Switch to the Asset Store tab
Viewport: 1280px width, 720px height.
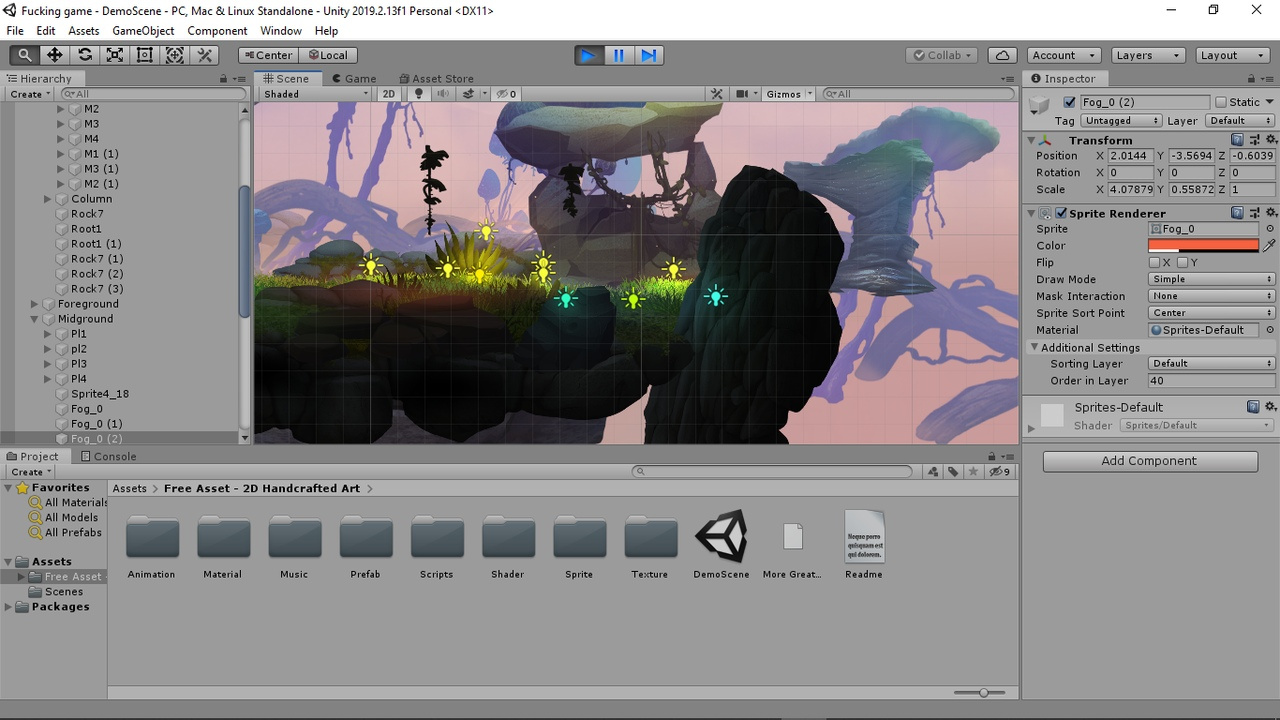tap(435, 78)
